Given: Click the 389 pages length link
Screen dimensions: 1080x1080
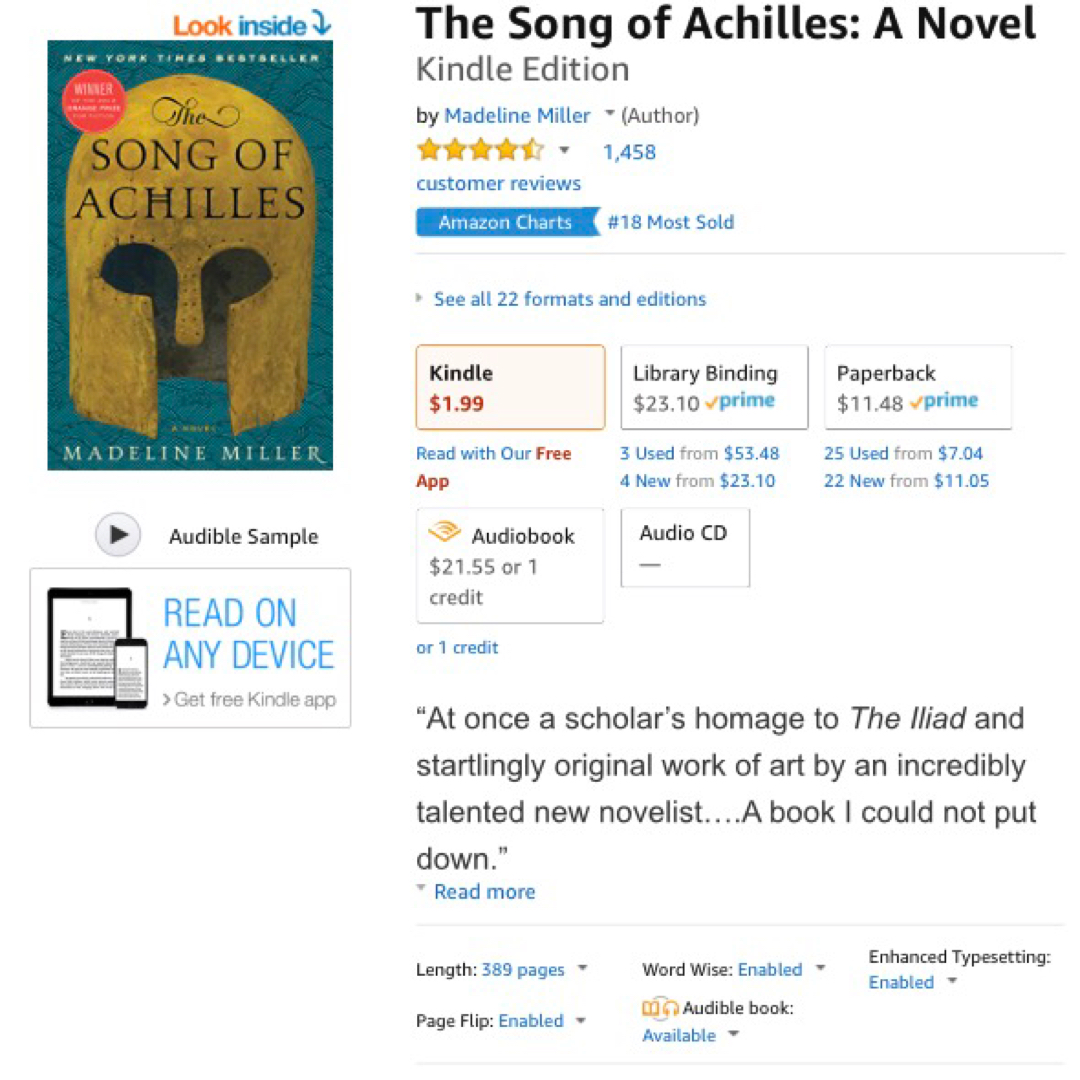Looking at the screenshot, I should click(523, 969).
